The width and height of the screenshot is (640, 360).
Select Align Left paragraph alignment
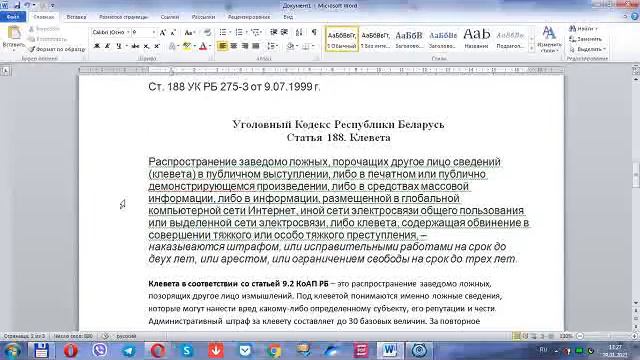coord(222,46)
